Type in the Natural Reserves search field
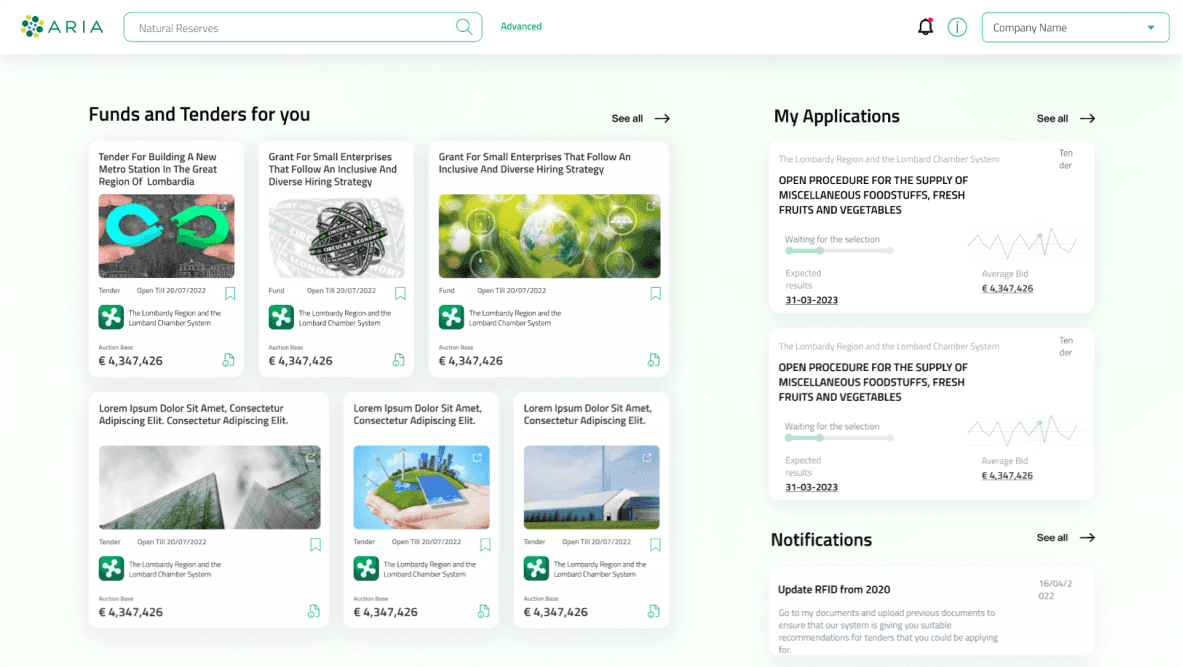 pos(290,28)
